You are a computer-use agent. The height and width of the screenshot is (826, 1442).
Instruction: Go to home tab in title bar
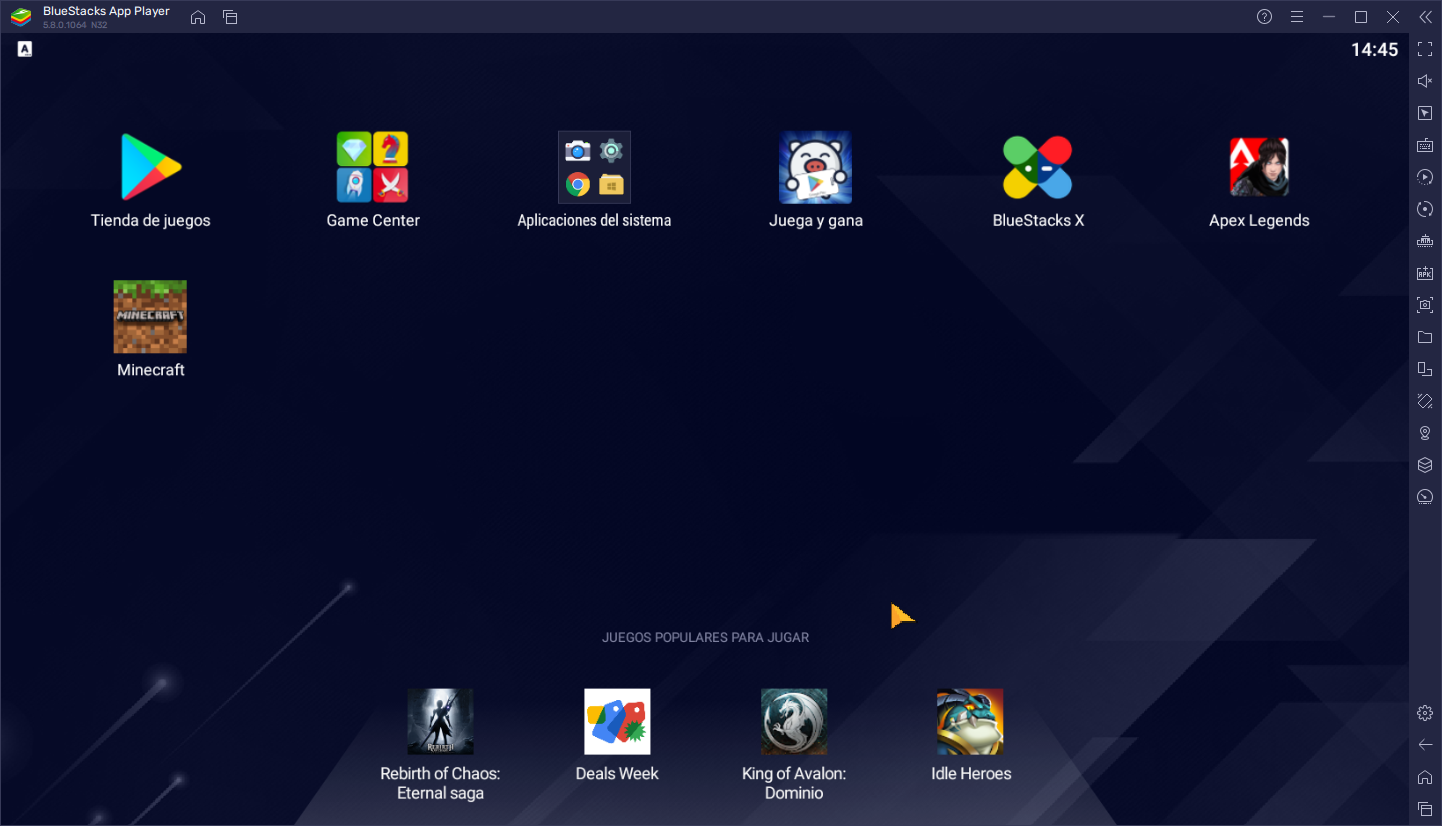198,17
